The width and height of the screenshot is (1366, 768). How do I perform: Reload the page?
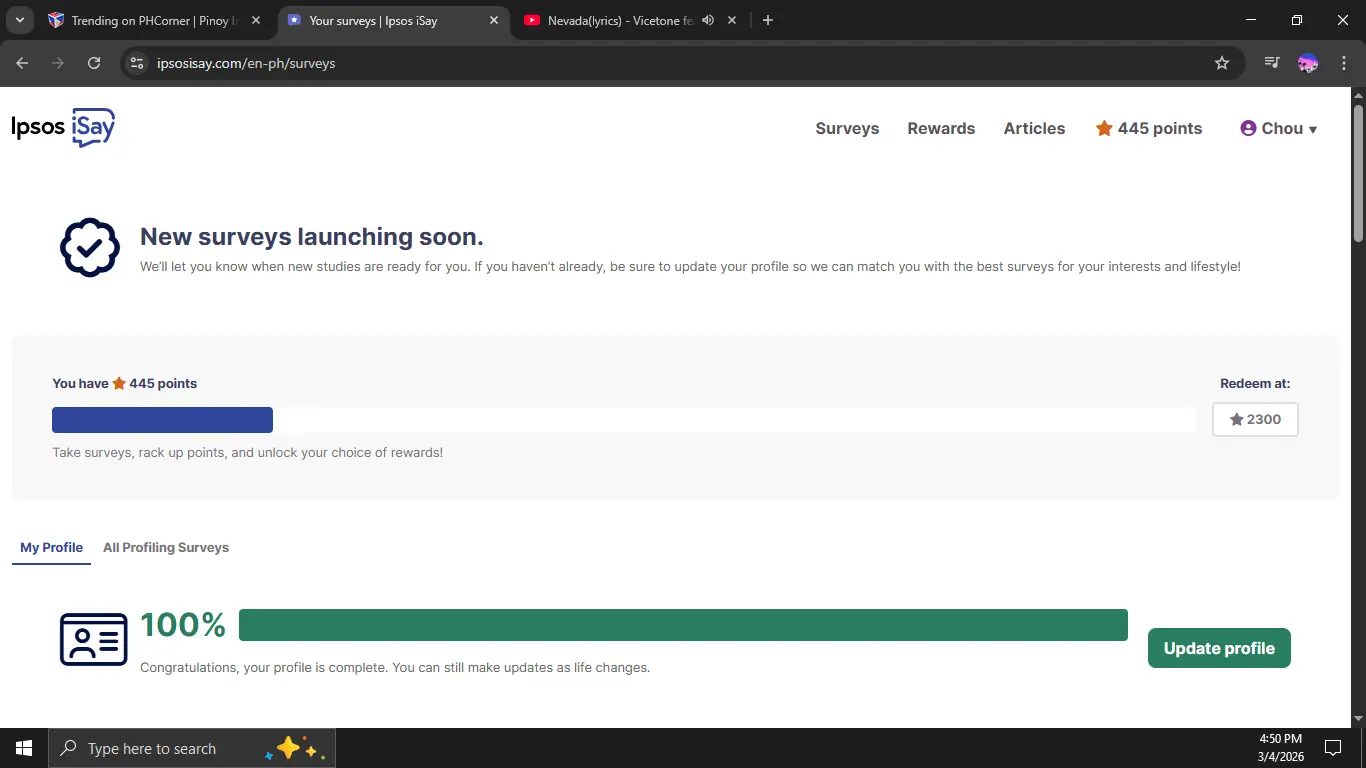pos(94,63)
